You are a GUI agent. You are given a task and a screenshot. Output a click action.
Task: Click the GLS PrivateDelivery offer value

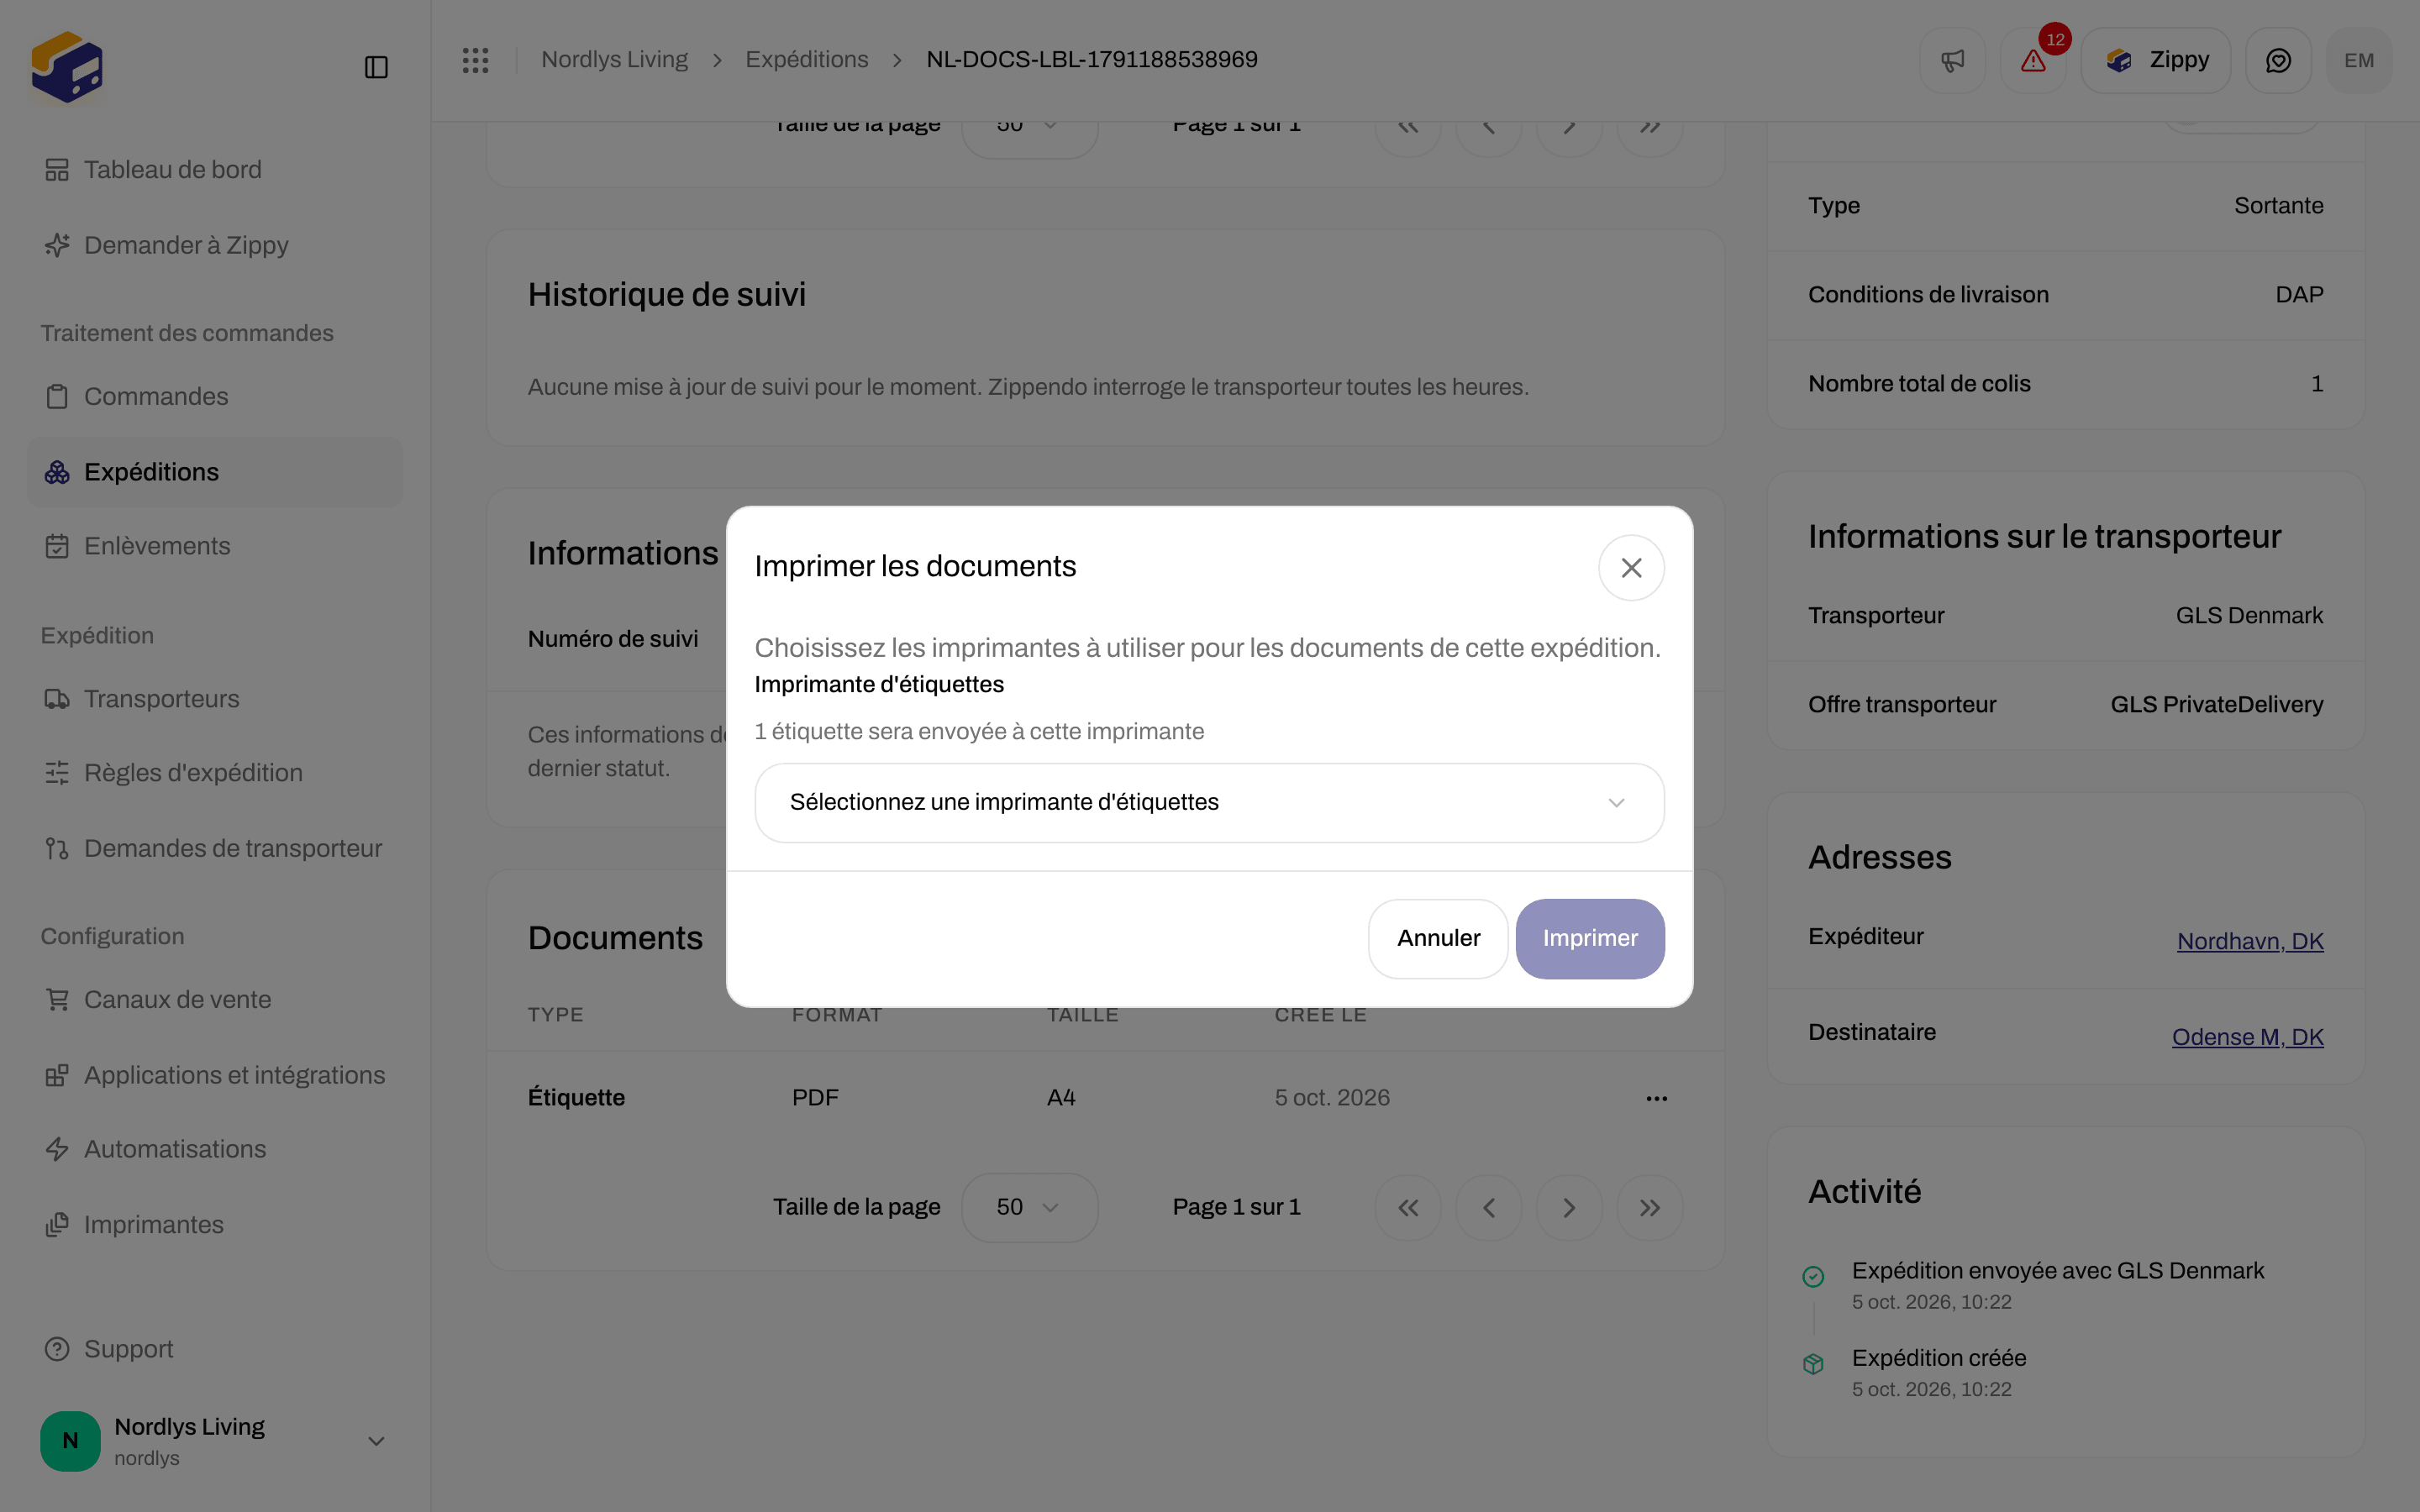[x=2217, y=704]
